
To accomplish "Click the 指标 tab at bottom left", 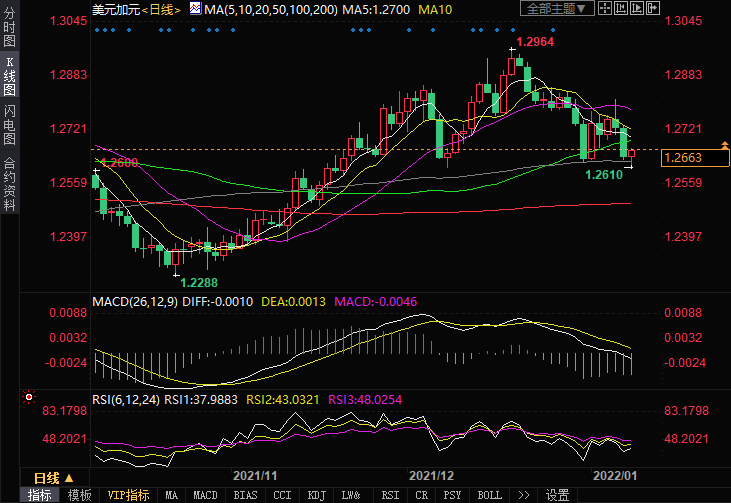I will (40, 495).
